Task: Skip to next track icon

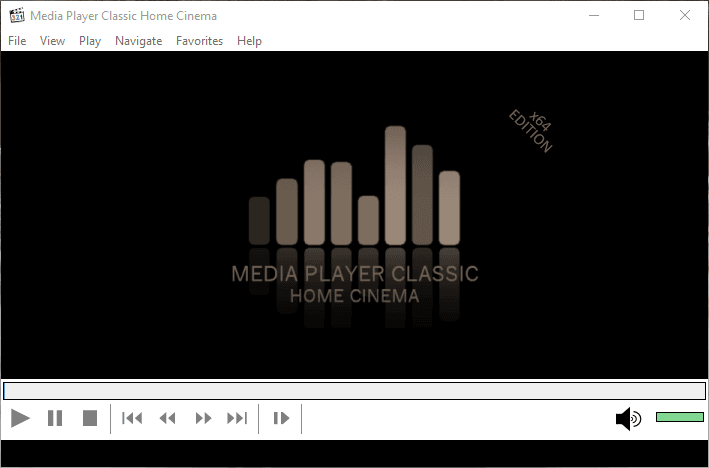Action: (x=237, y=418)
